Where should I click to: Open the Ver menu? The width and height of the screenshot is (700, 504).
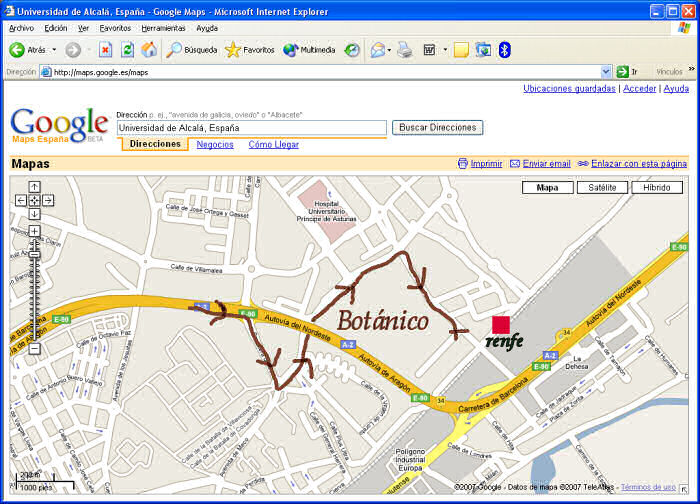[83, 28]
